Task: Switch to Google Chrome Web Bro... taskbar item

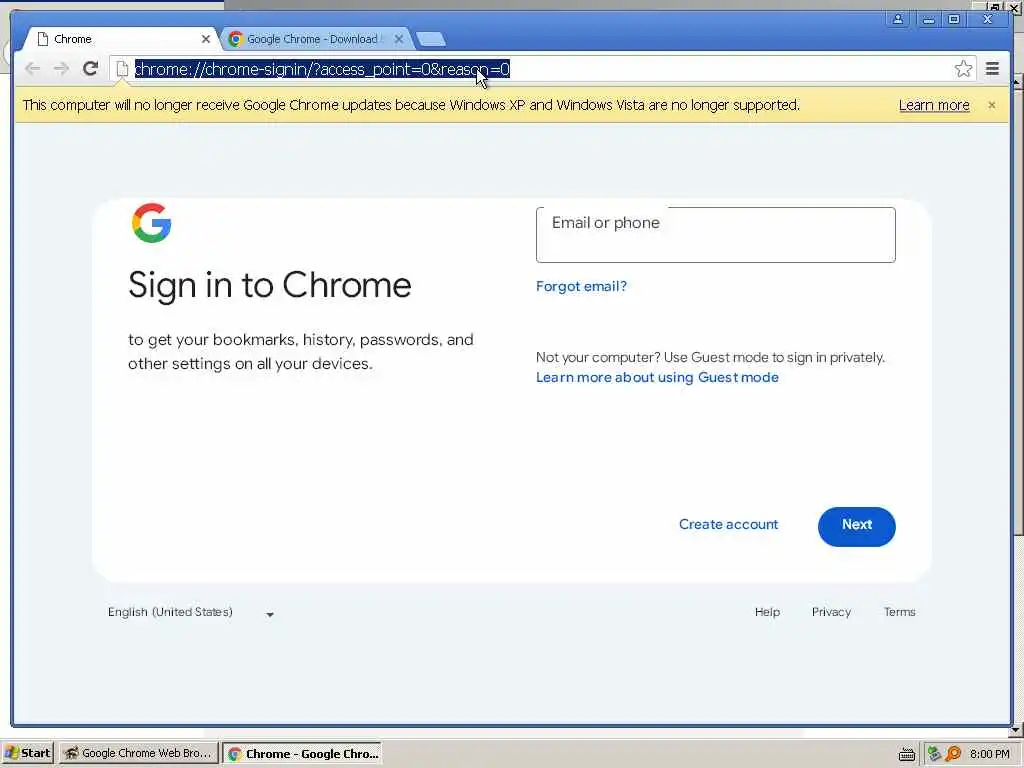Action: click(138, 753)
